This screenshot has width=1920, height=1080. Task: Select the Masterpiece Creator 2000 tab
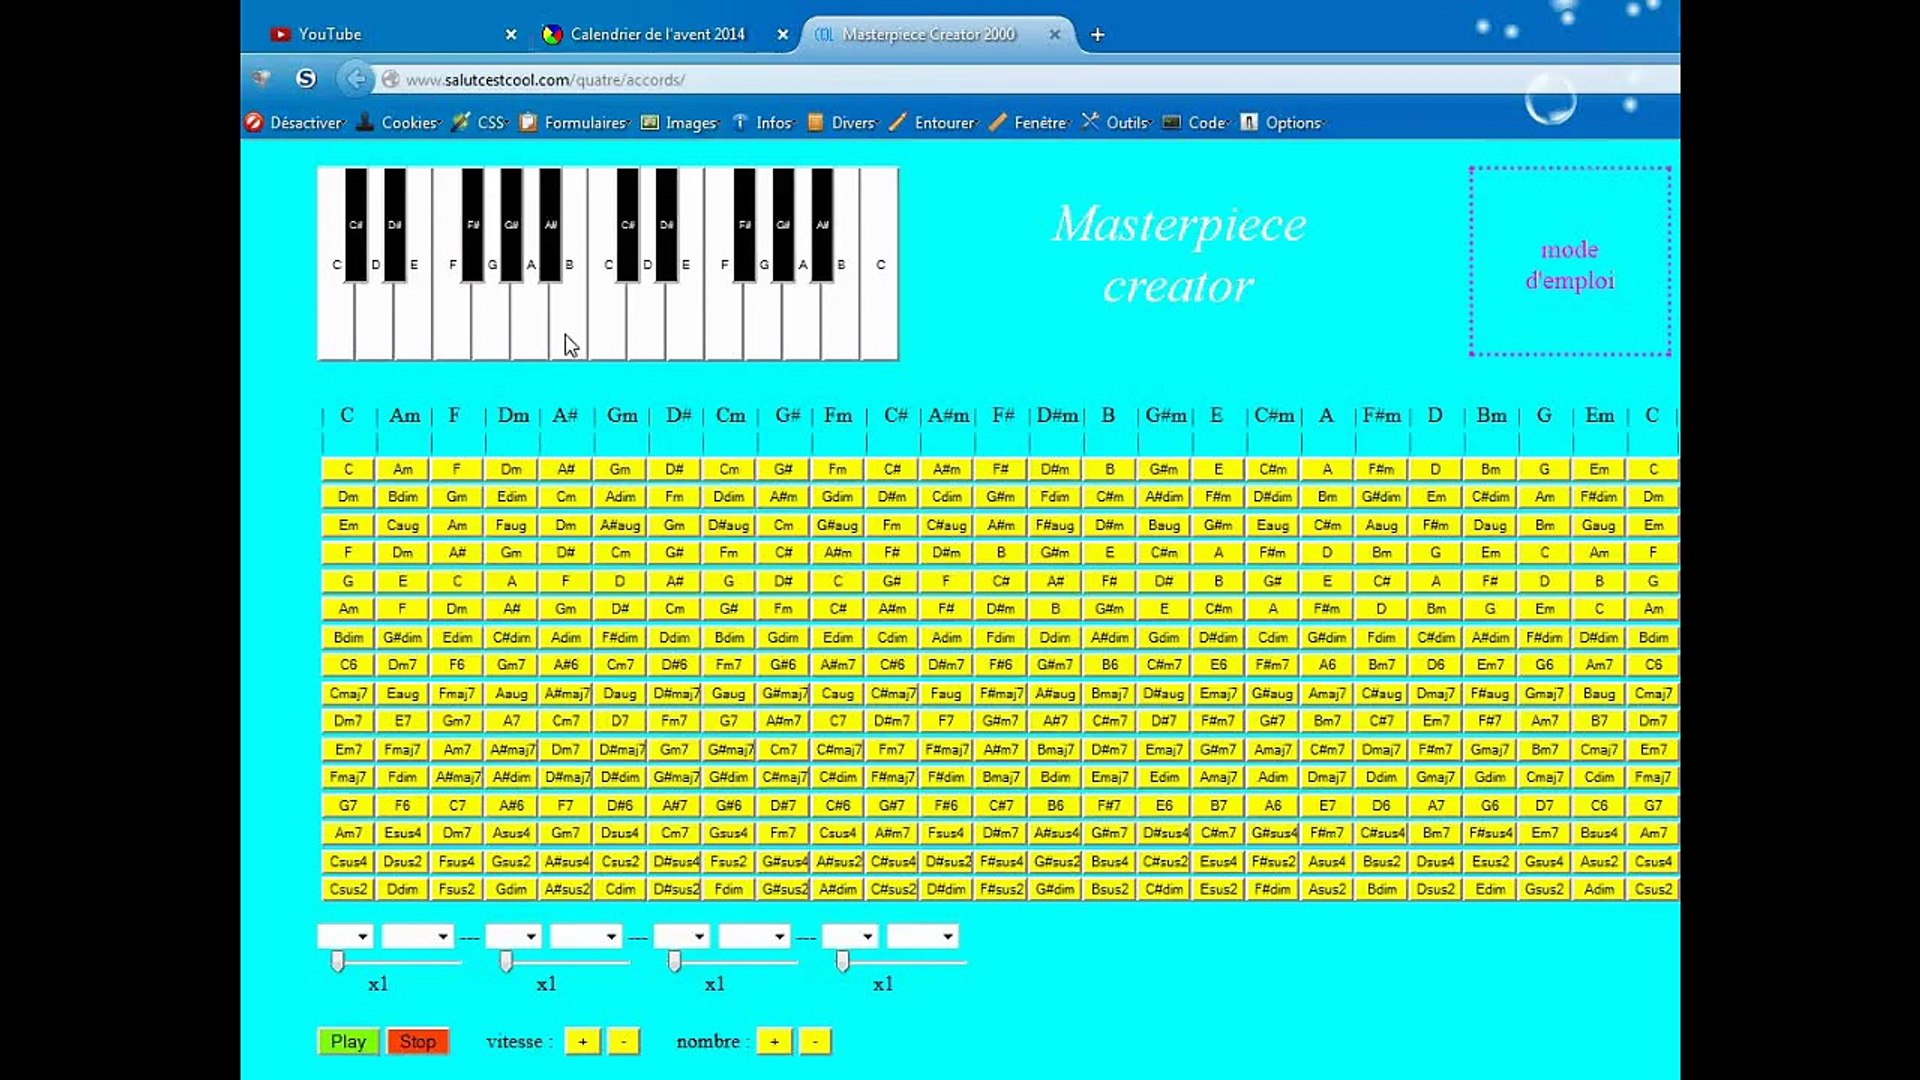[x=930, y=34]
